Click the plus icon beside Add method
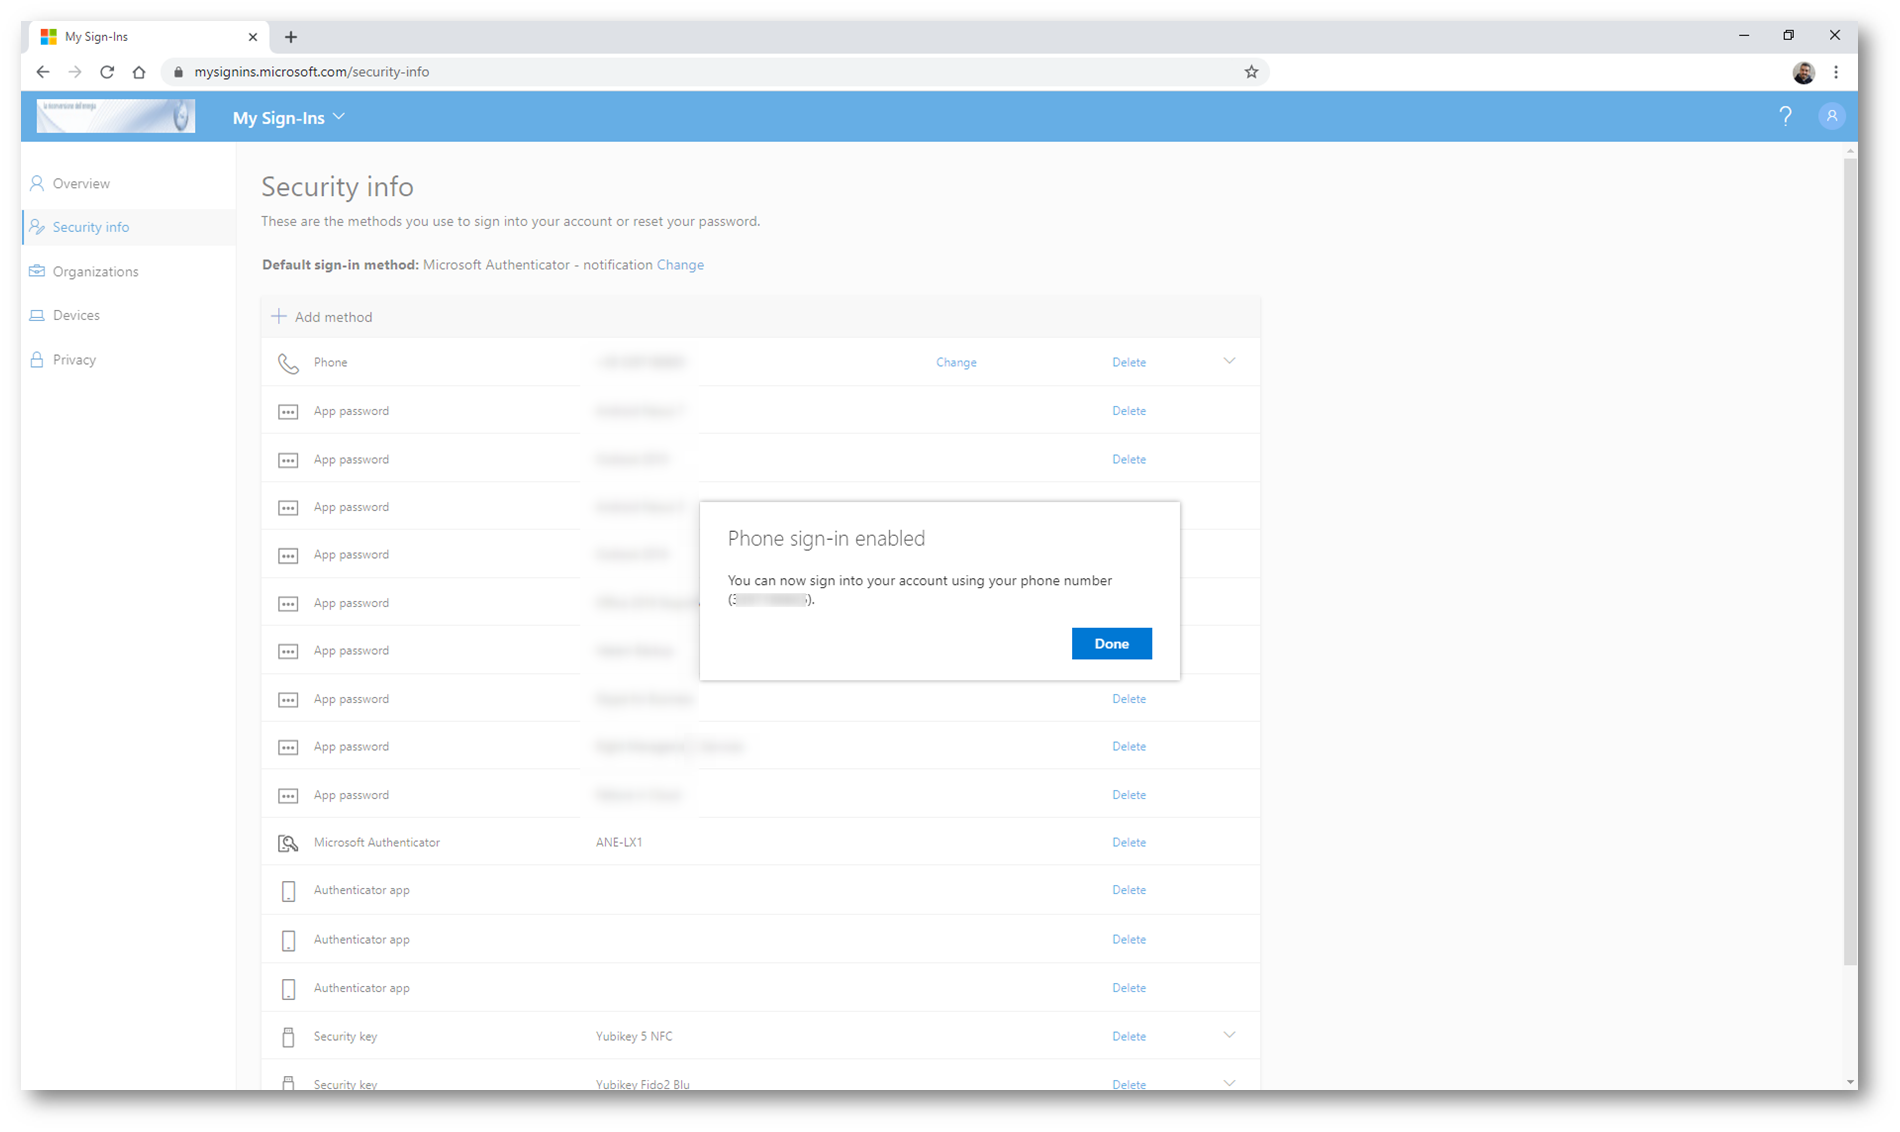This screenshot has height=1132, width=1900. [x=279, y=316]
